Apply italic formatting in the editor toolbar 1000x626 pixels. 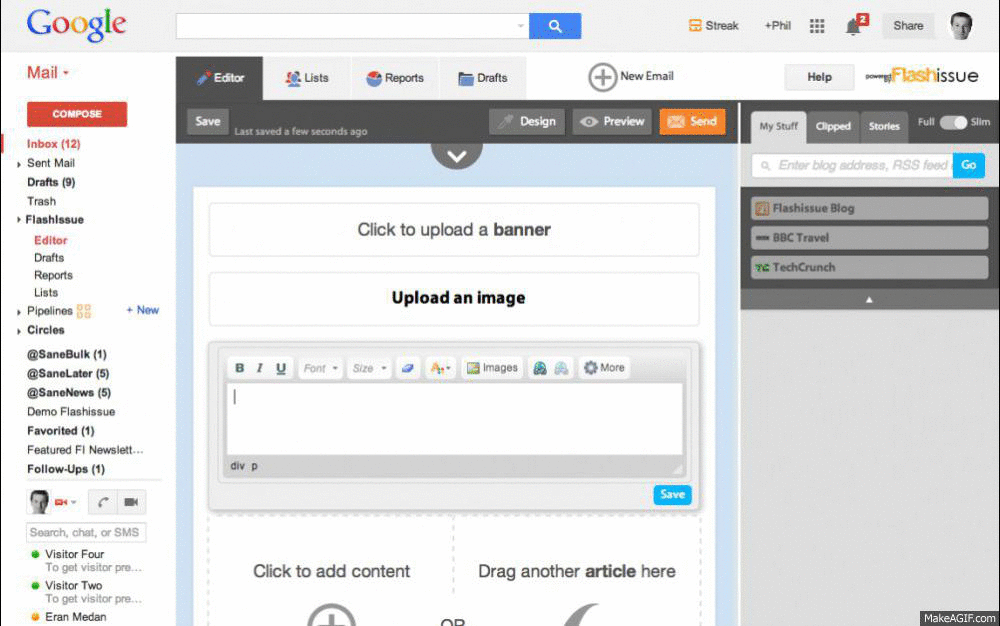click(x=260, y=368)
